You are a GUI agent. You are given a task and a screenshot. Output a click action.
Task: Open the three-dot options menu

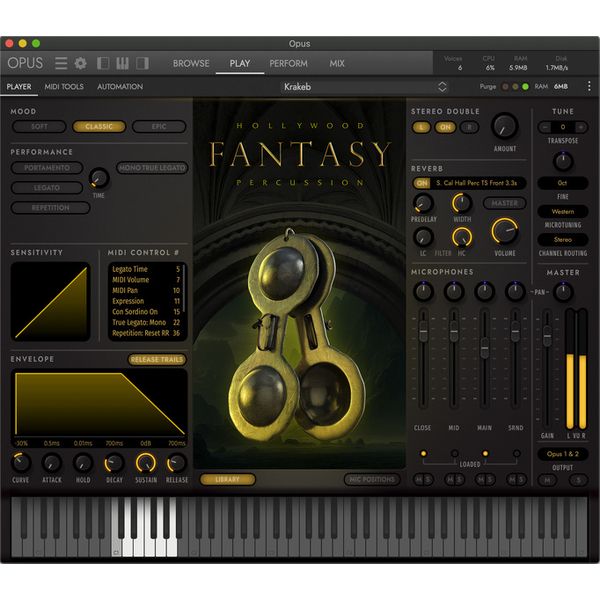[589, 86]
